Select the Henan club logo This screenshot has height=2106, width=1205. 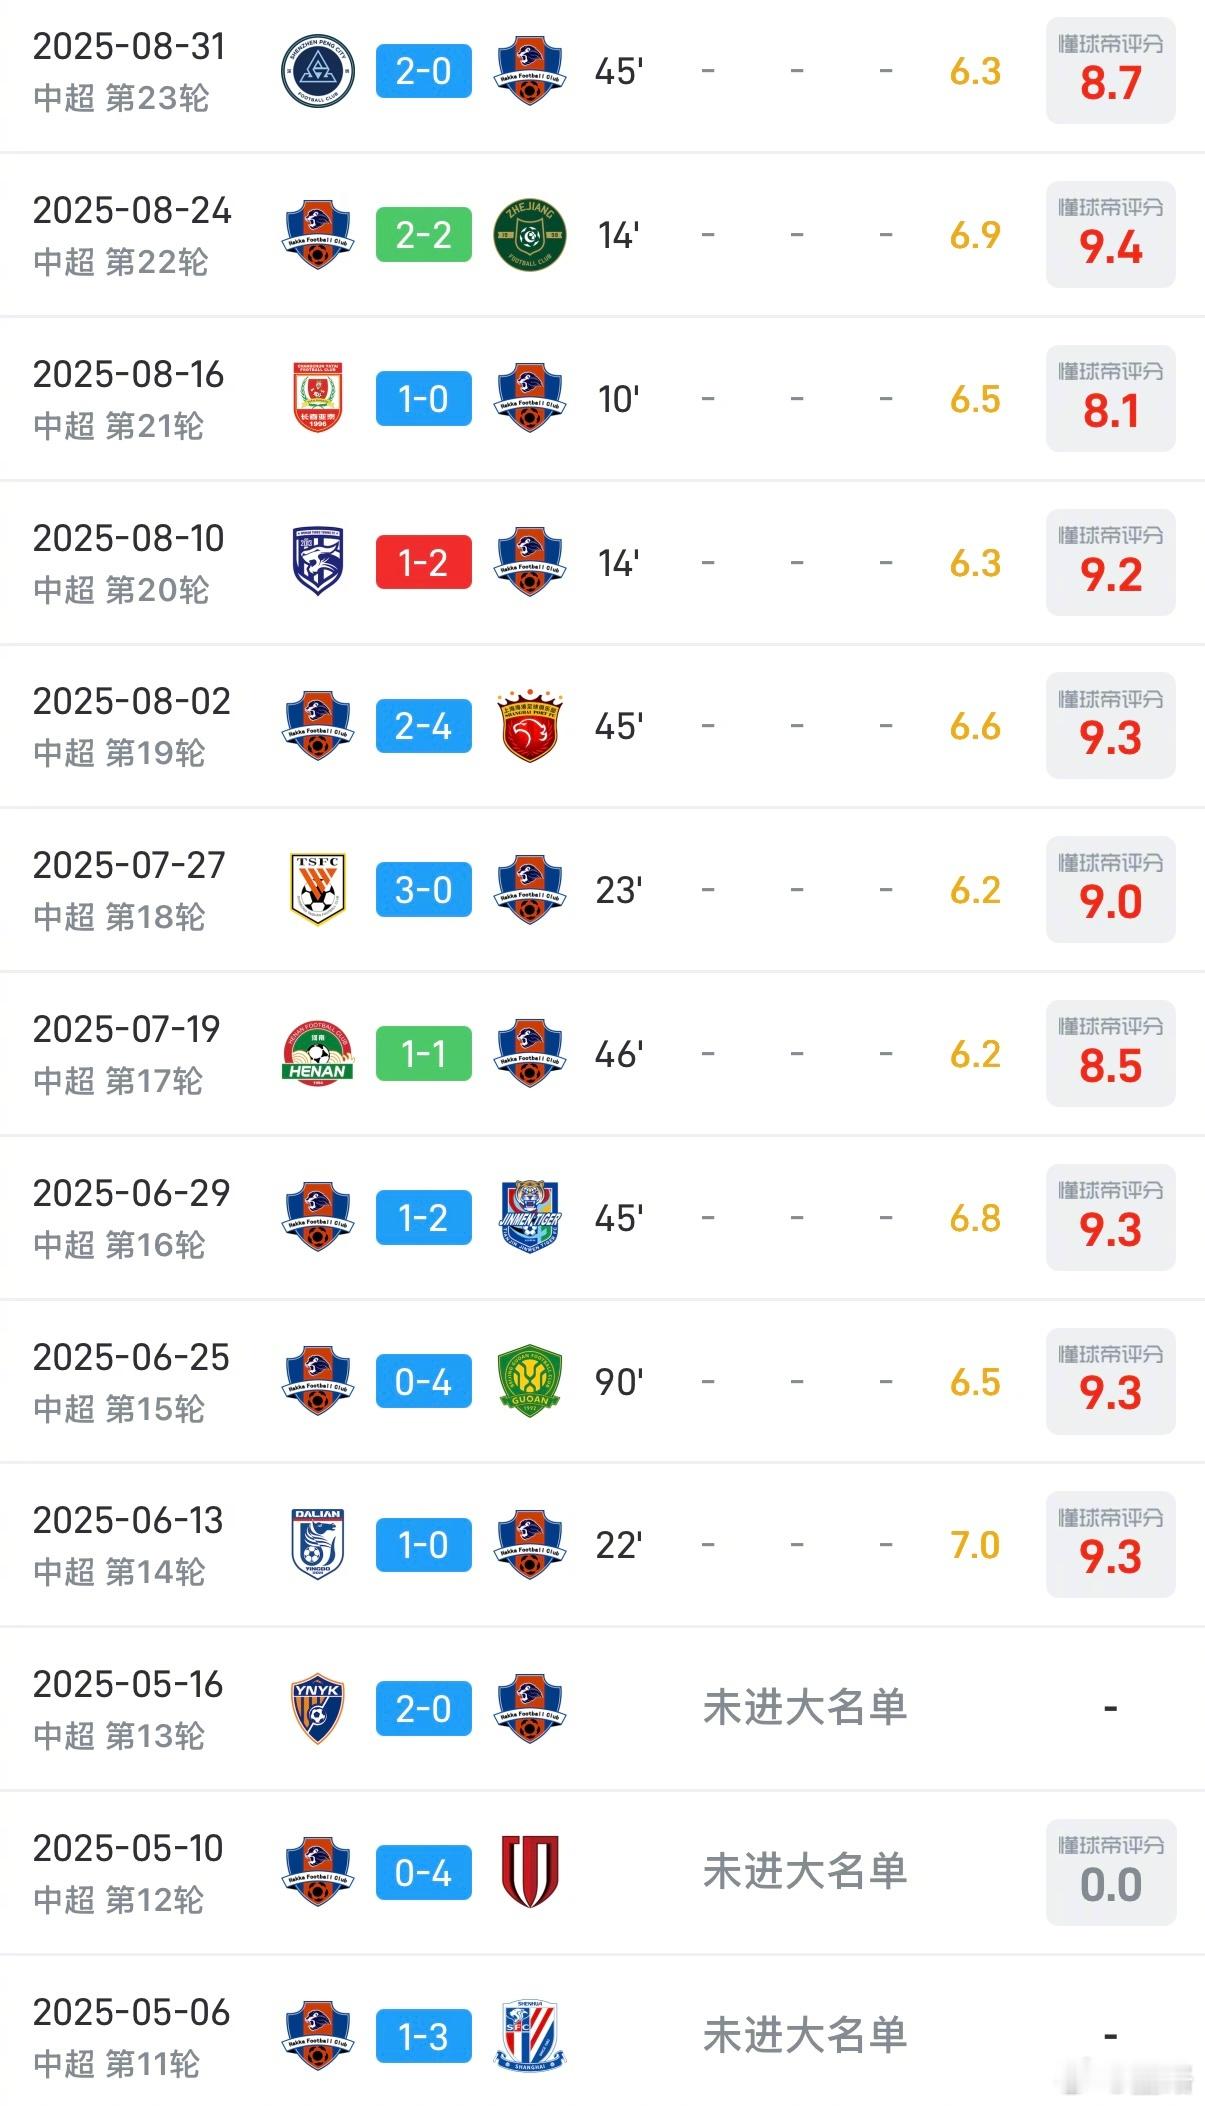click(x=318, y=1054)
